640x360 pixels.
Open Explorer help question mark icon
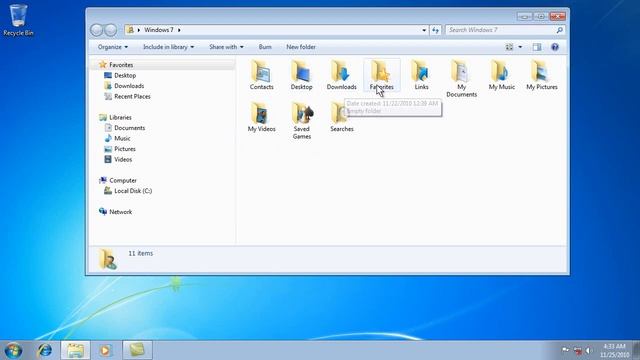tap(555, 47)
